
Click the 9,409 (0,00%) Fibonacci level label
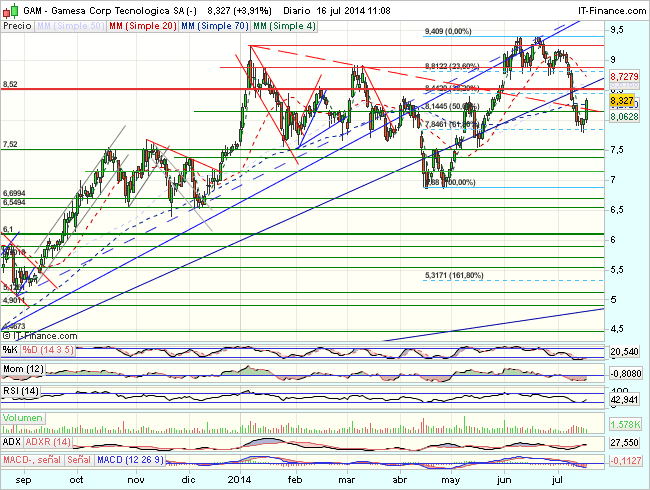(446, 32)
